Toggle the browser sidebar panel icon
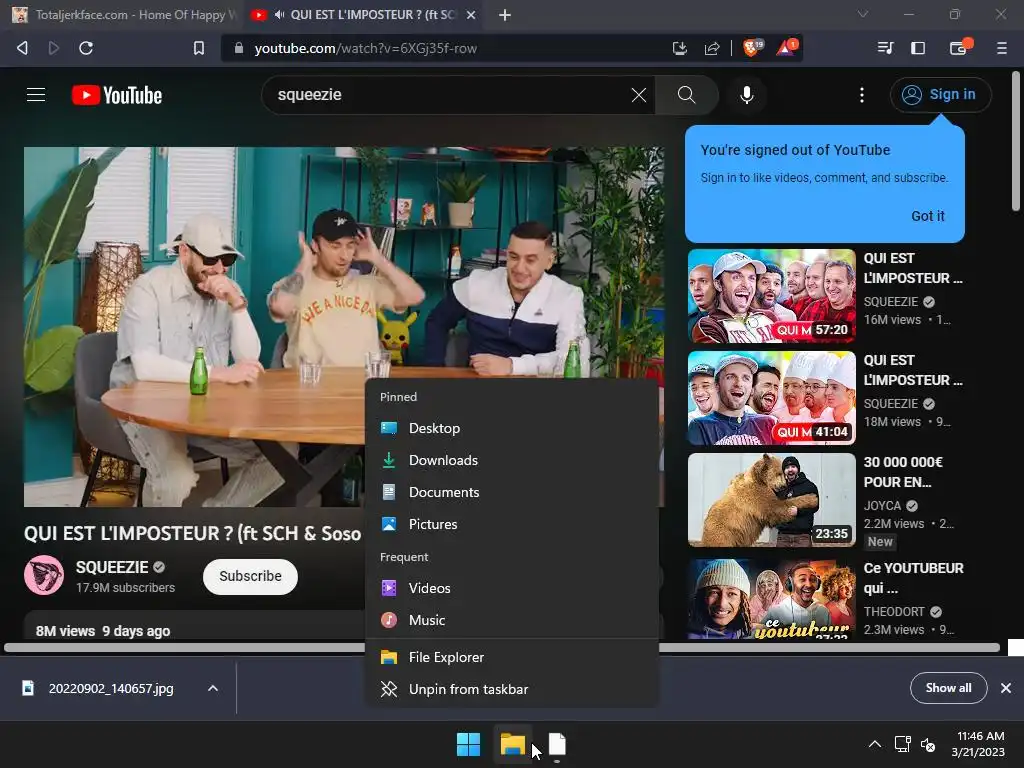Screen dimensions: 1024x768 click(918, 48)
